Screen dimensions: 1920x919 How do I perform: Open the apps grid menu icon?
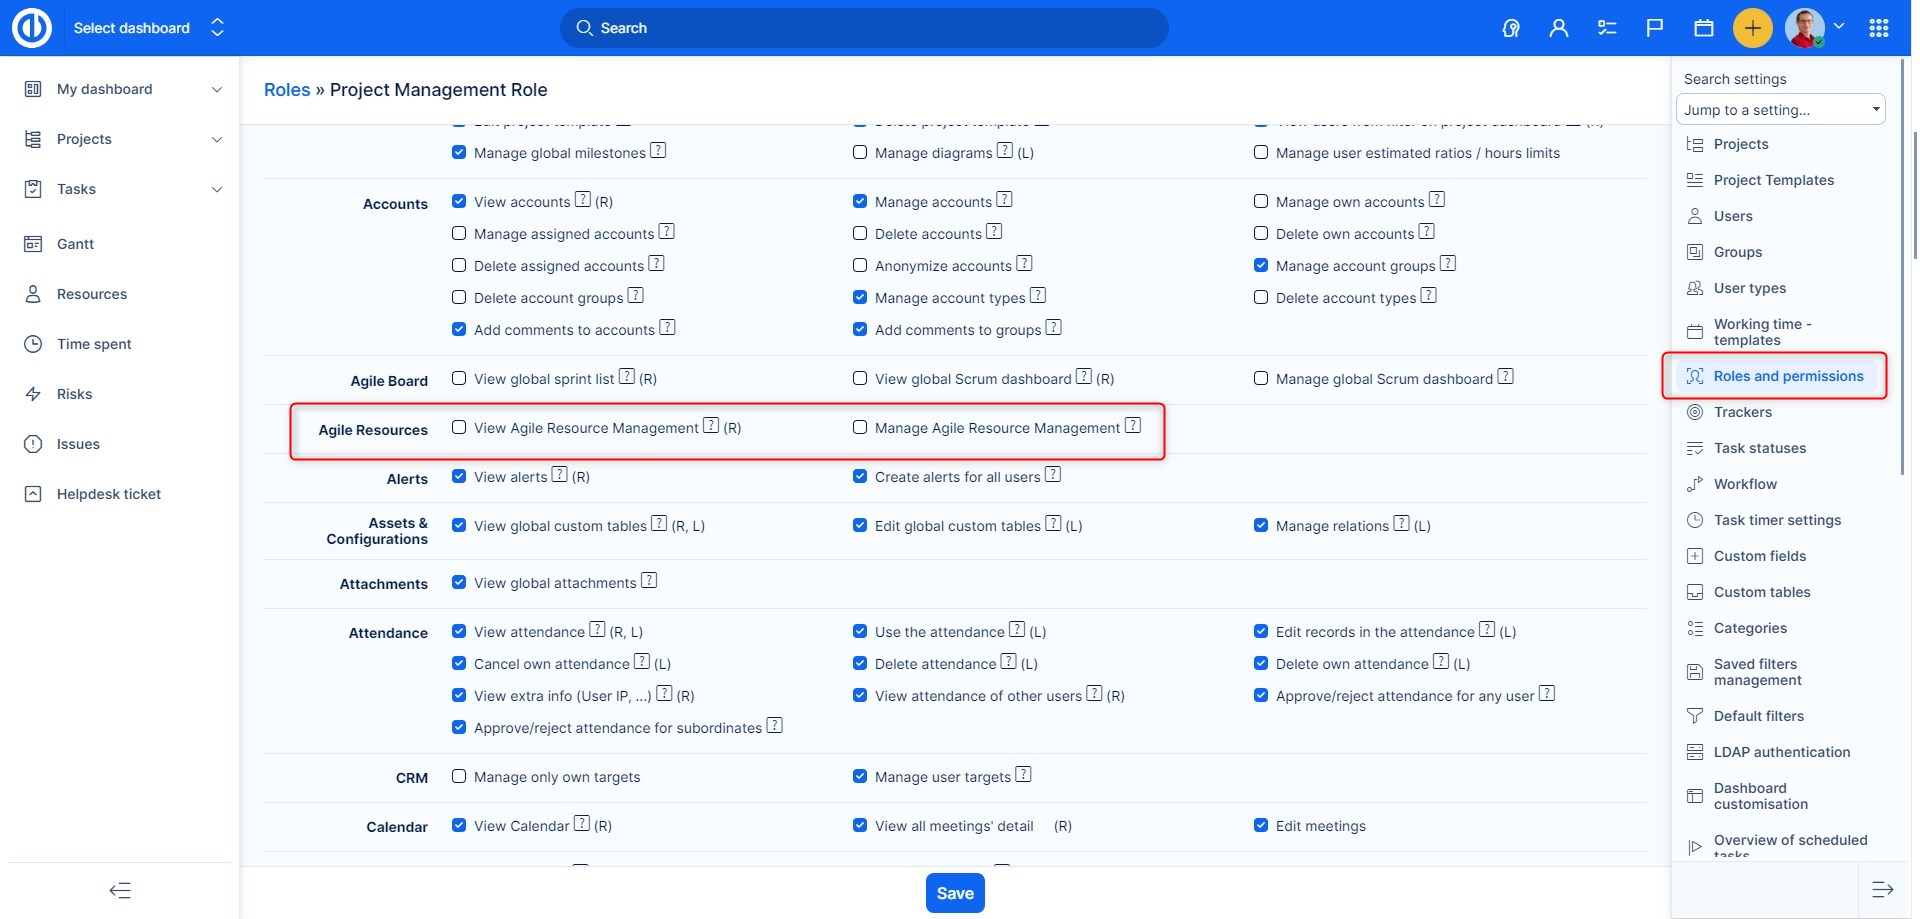(1878, 28)
